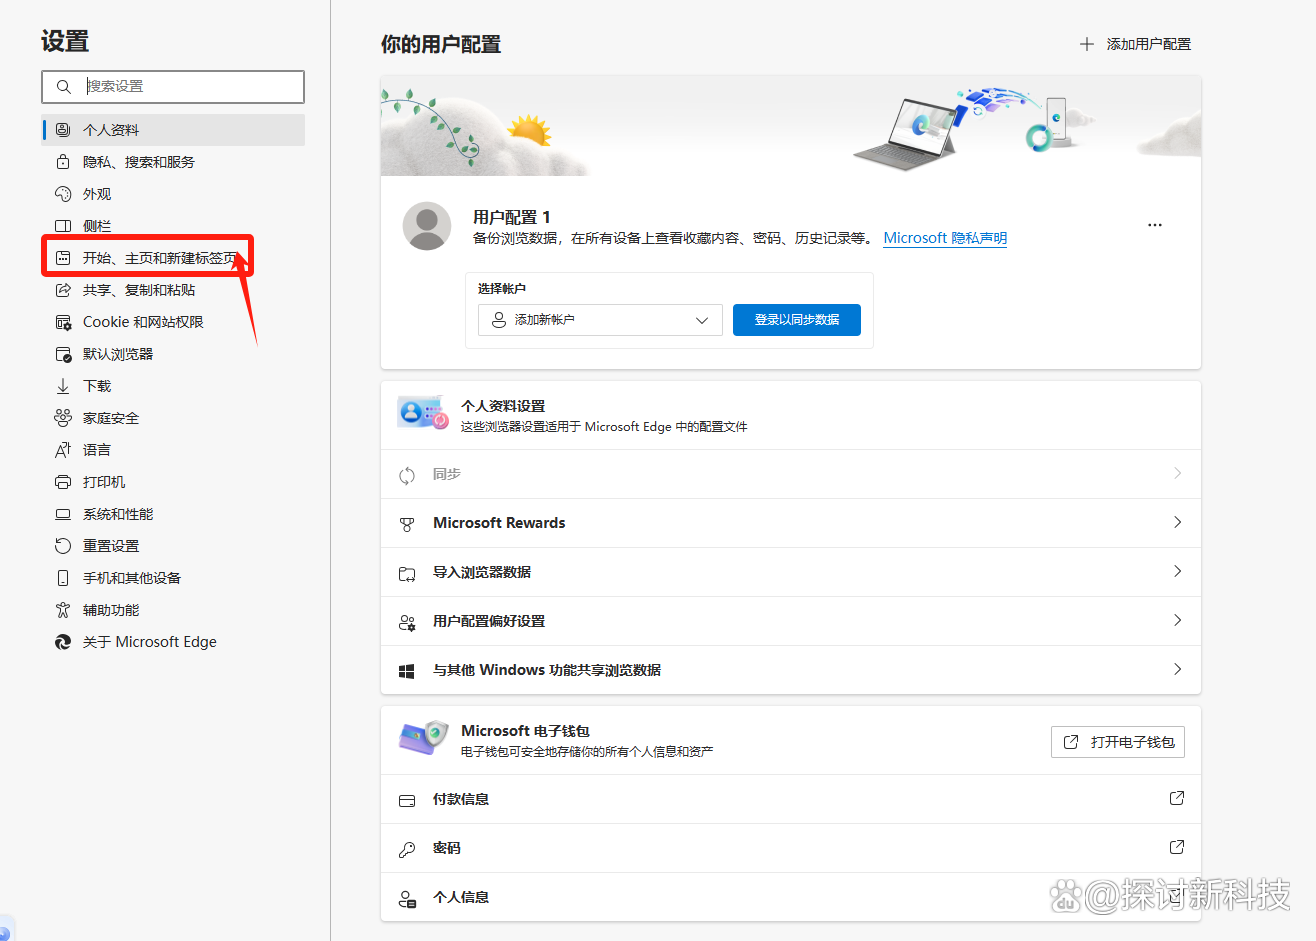The height and width of the screenshot is (941, 1316).
Task: Open the 添加新帐户 account dropdown
Action: point(600,320)
